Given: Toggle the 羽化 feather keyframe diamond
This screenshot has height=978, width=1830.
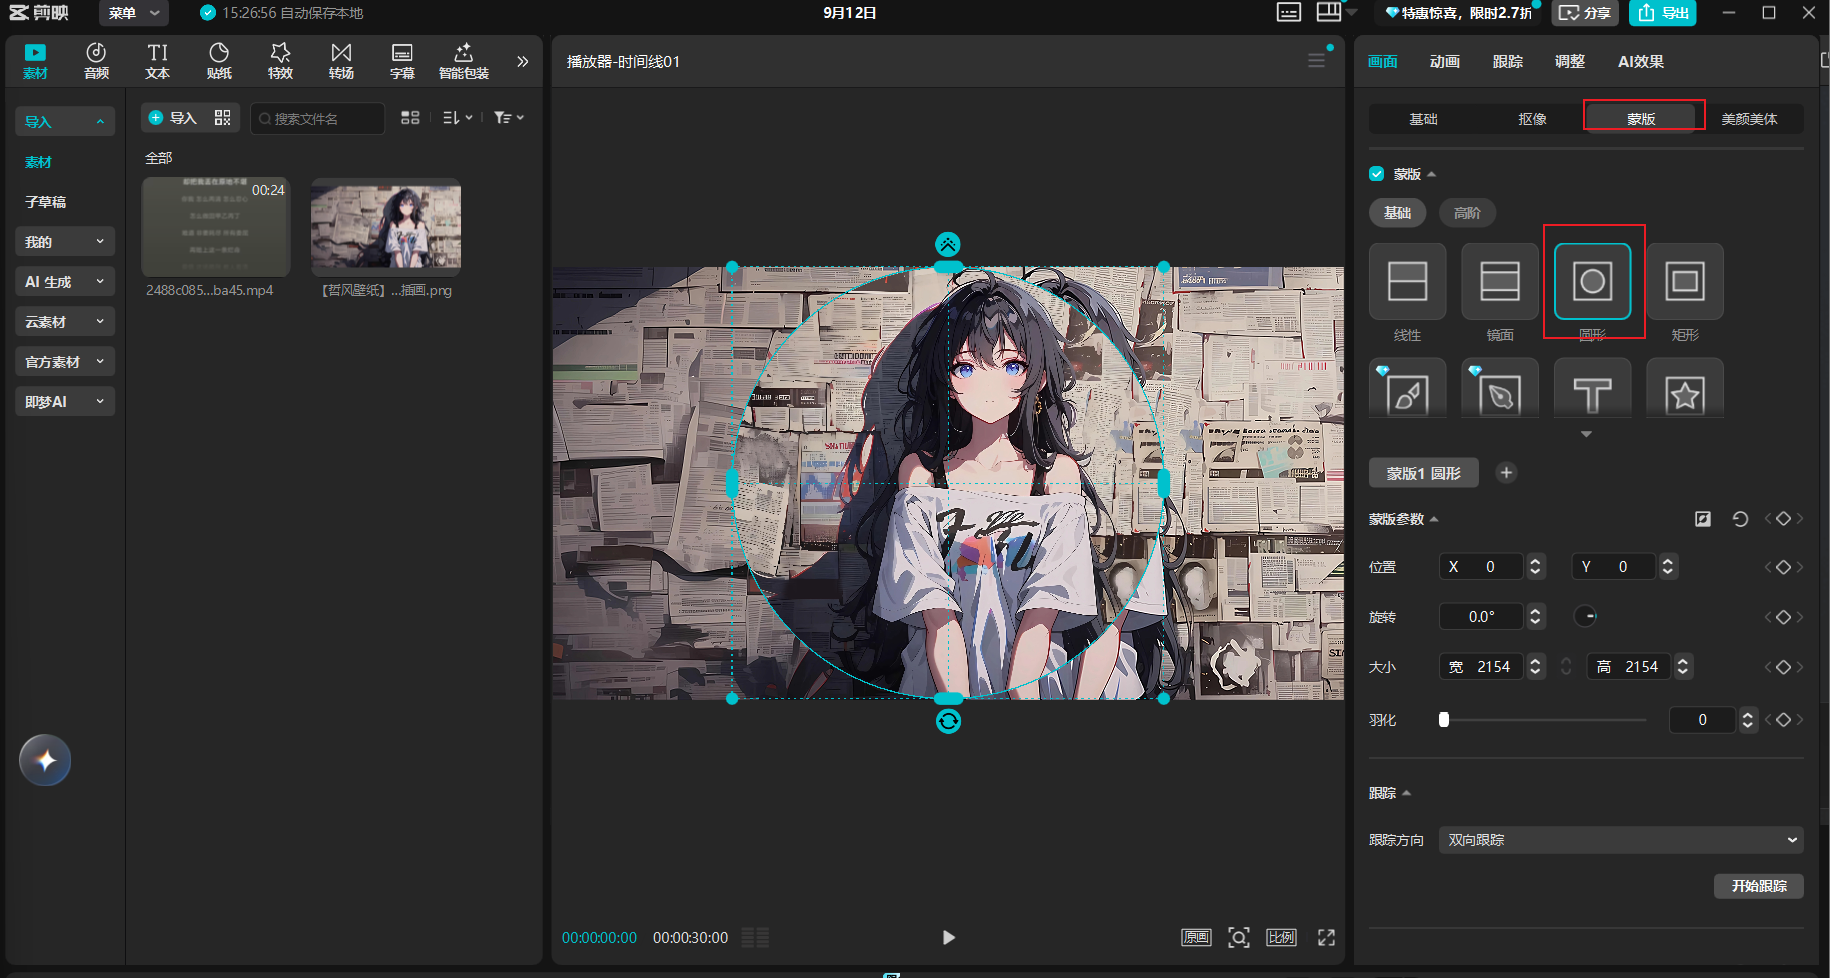Looking at the screenshot, I should (1783, 720).
